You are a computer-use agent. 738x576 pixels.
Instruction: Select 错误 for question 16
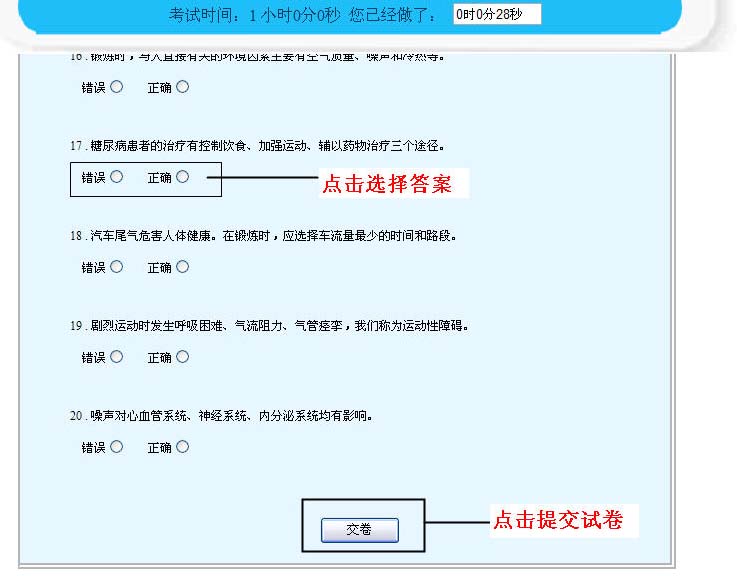tap(117, 87)
